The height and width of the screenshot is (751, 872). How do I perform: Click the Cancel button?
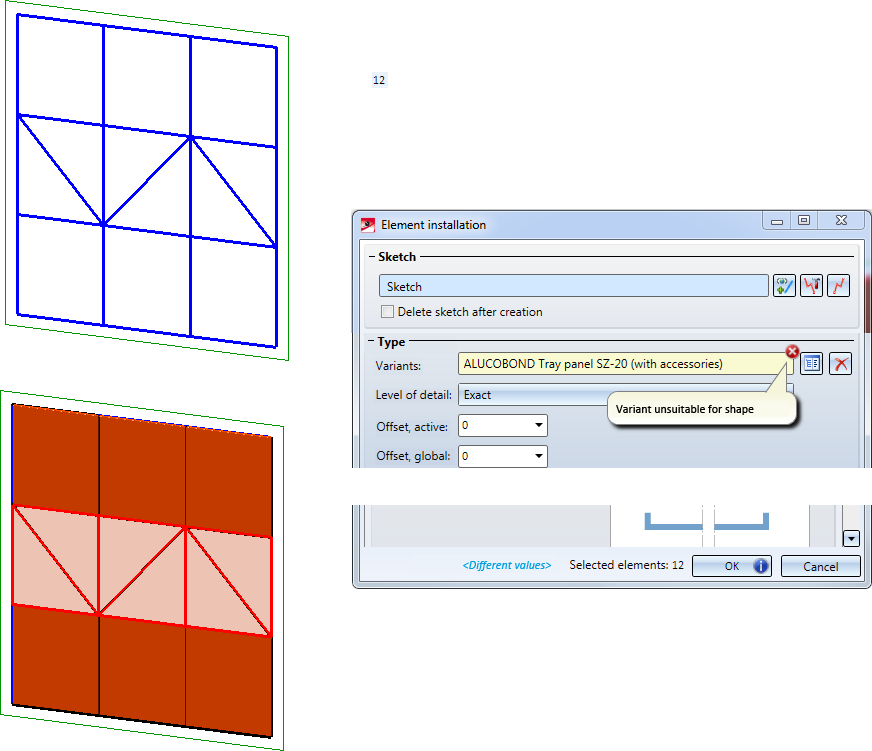820,566
